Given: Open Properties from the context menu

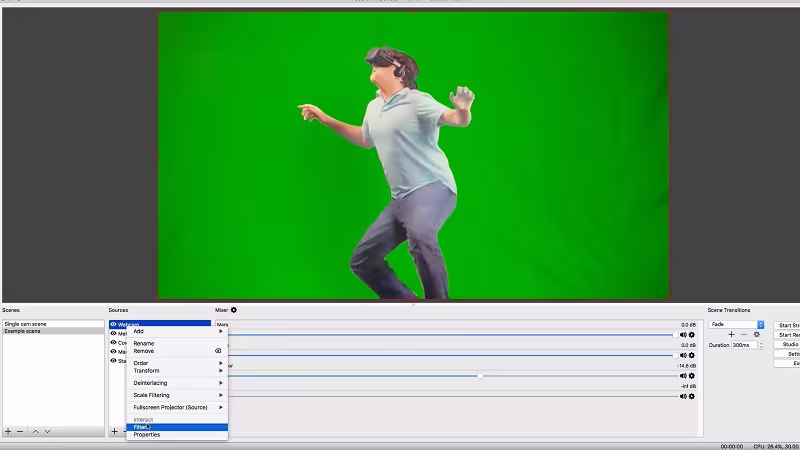Looking at the screenshot, I should pyautogui.click(x=177, y=435).
